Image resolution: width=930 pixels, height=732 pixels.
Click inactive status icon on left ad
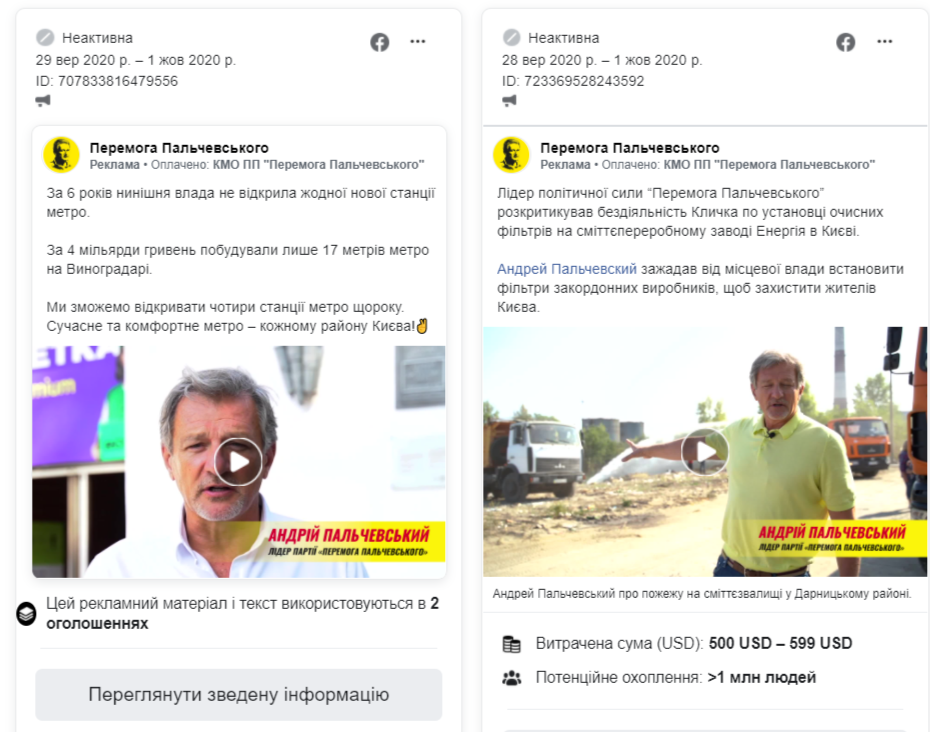(x=45, y=38)
